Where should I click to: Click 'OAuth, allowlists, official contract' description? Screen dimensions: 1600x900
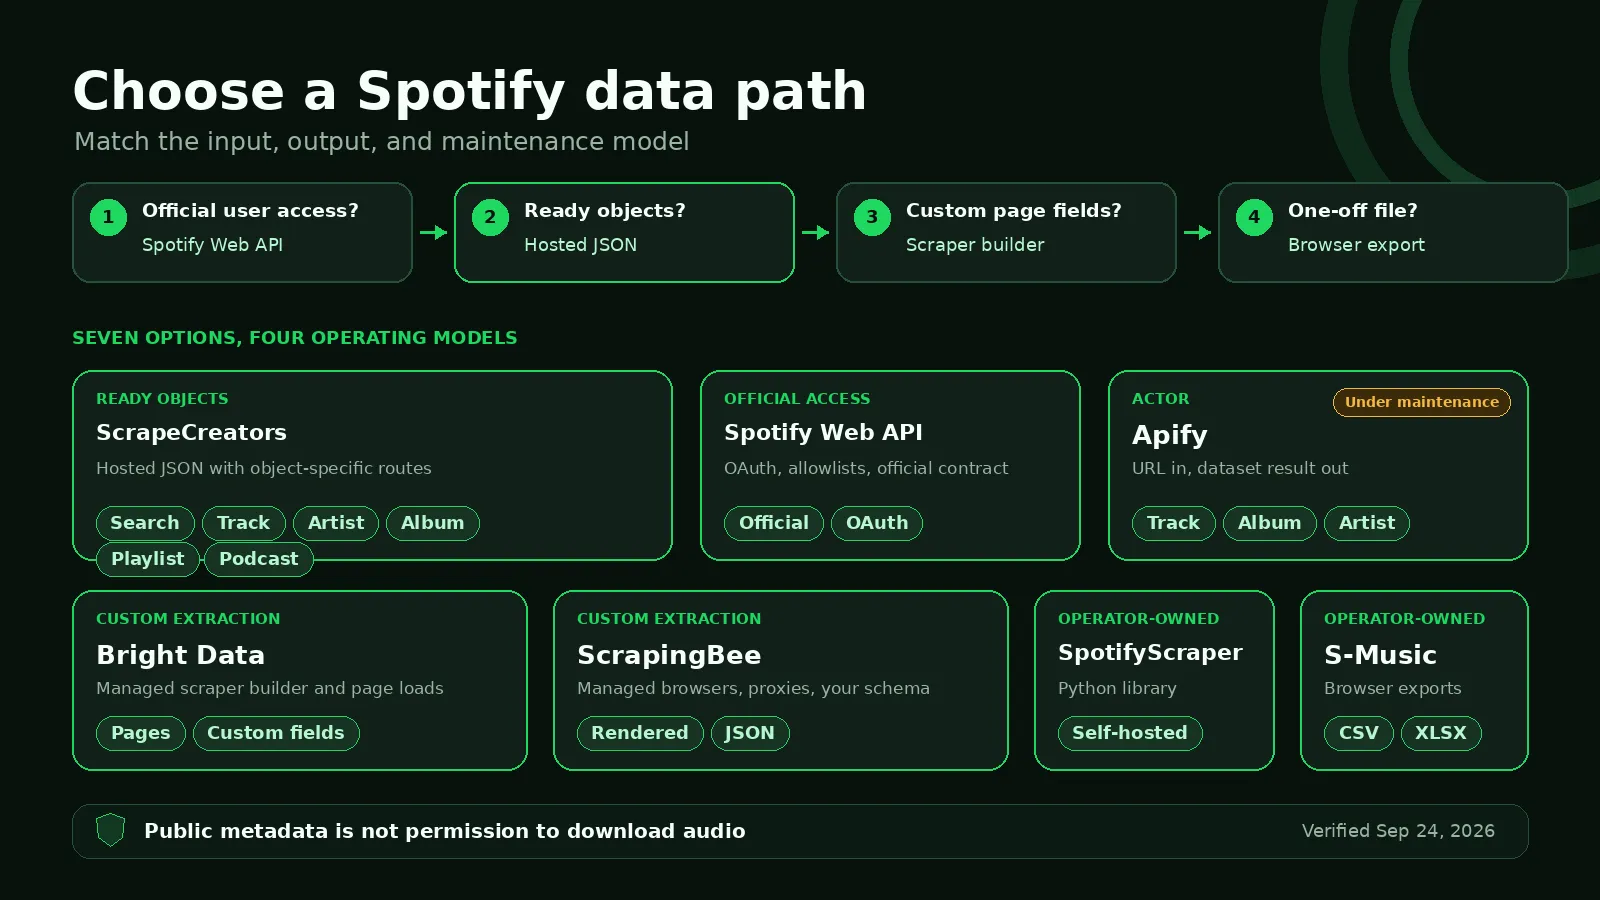866,468
